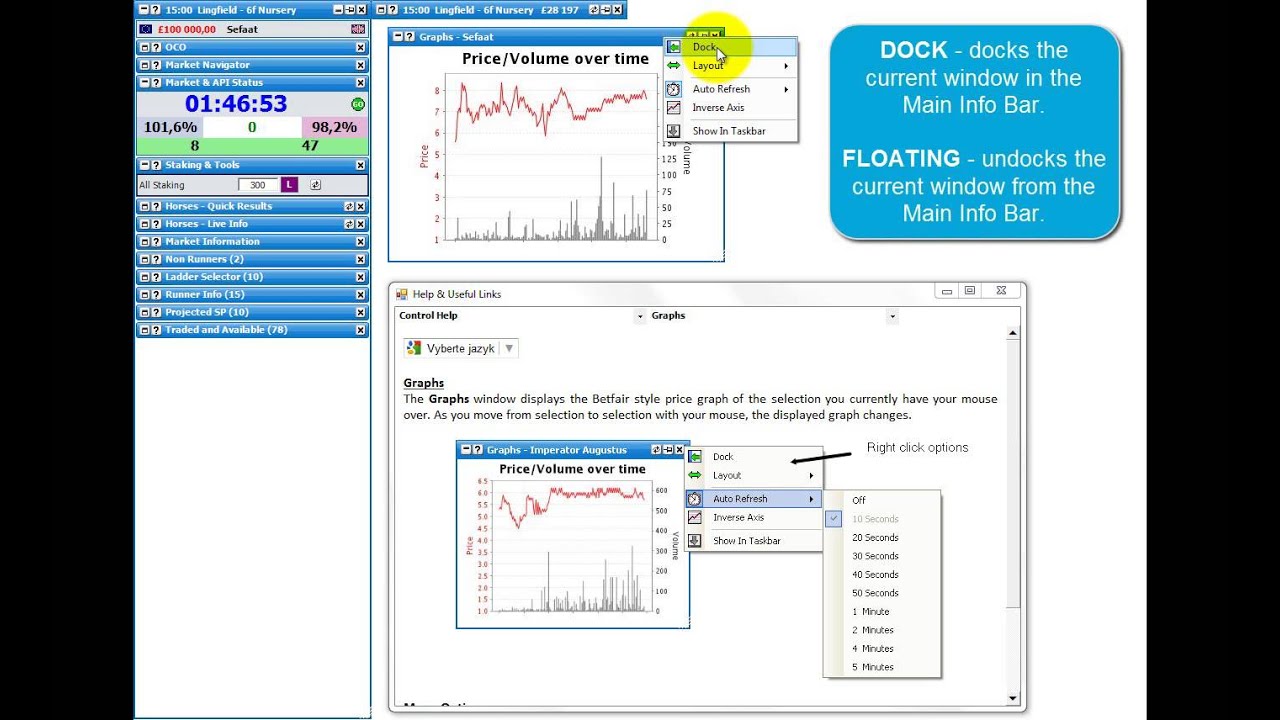
Task: Collapse the Staking & Tools panel
Action: [x=144, y=165]
